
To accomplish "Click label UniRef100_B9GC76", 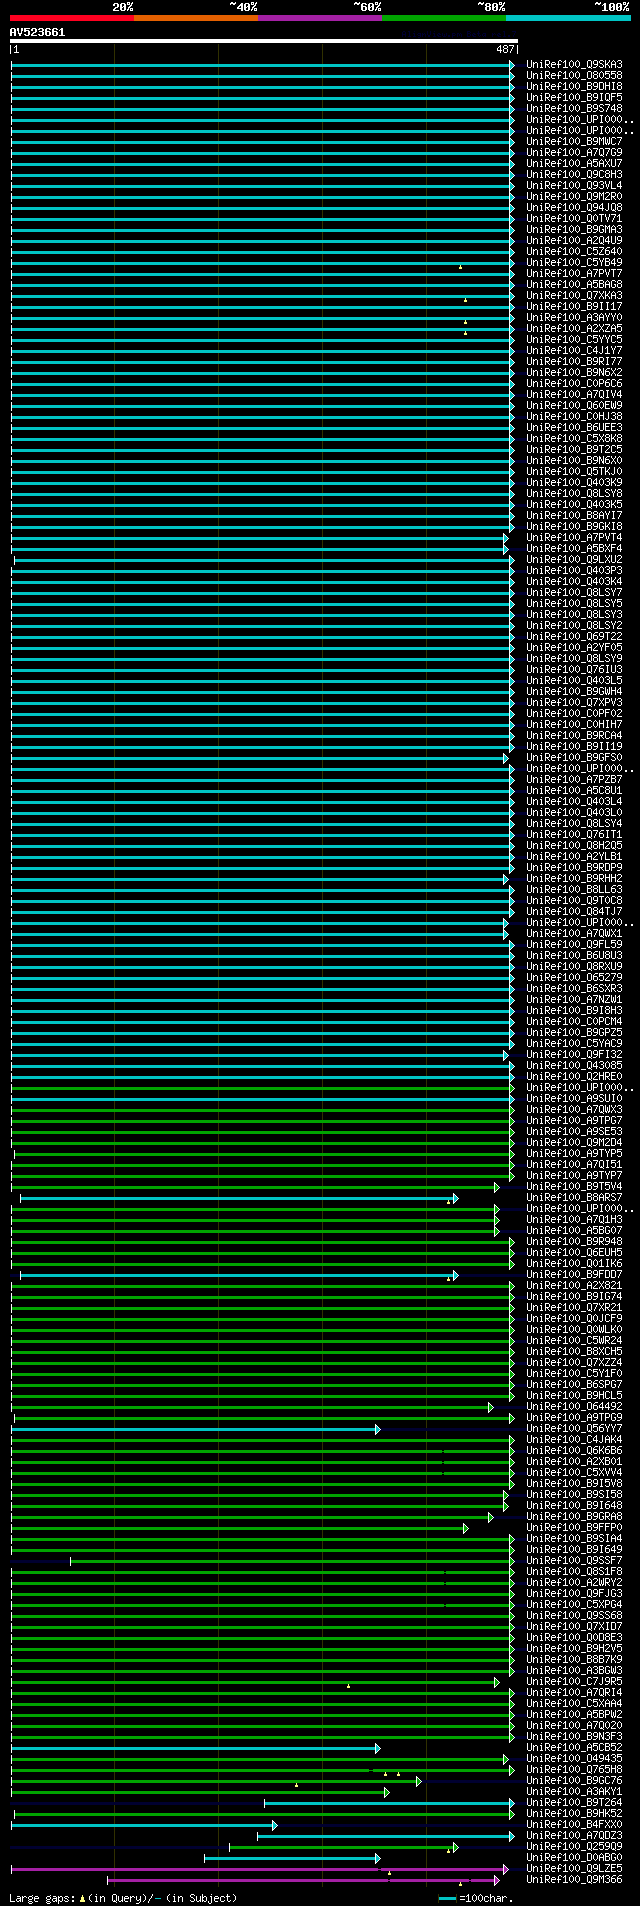I will [574, 1780].
